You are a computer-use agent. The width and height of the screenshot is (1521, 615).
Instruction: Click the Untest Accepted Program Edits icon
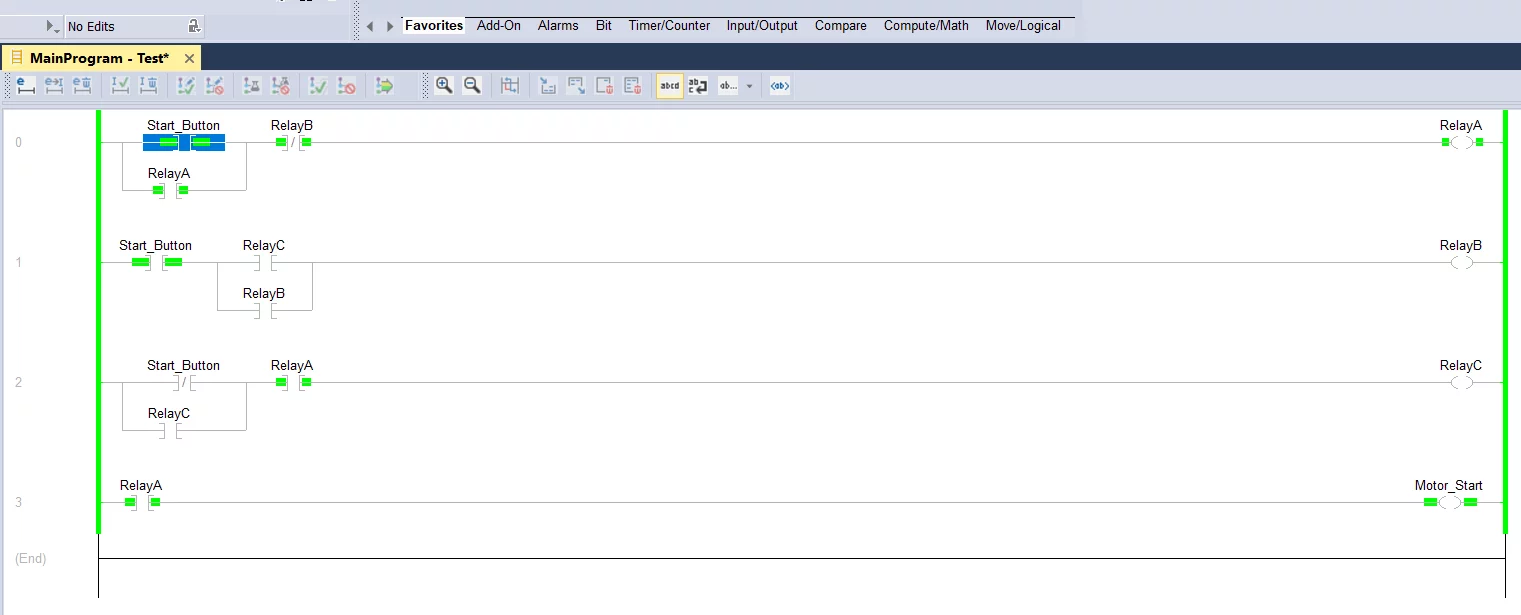pos(280,86)
